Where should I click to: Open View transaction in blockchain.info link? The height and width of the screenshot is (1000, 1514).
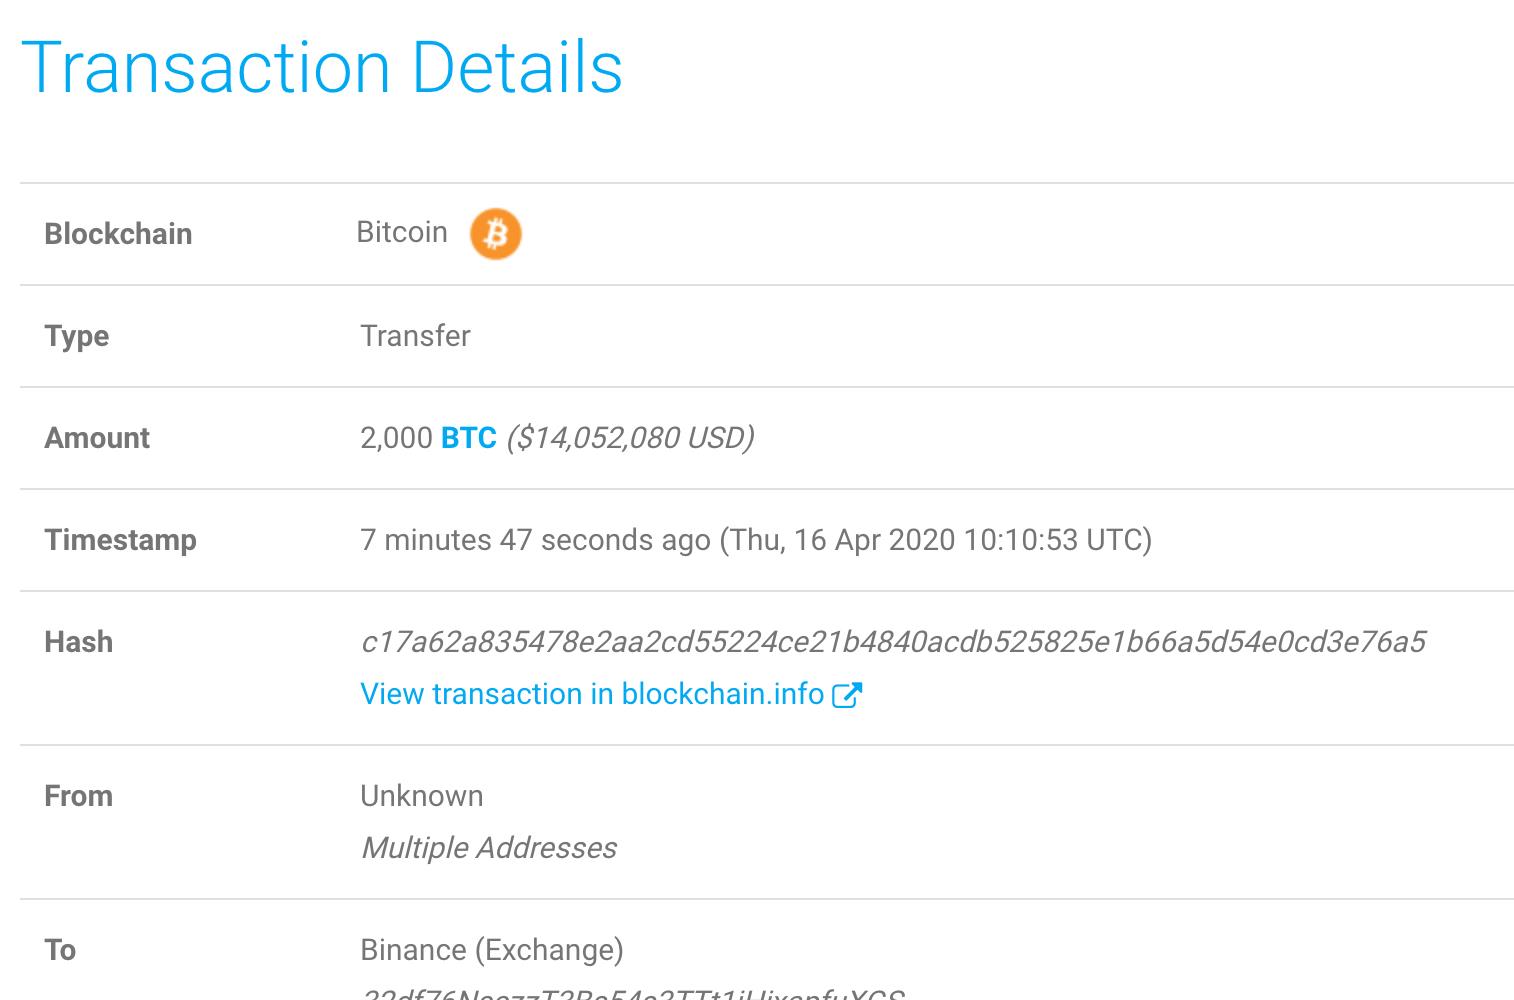pos(611,694)
